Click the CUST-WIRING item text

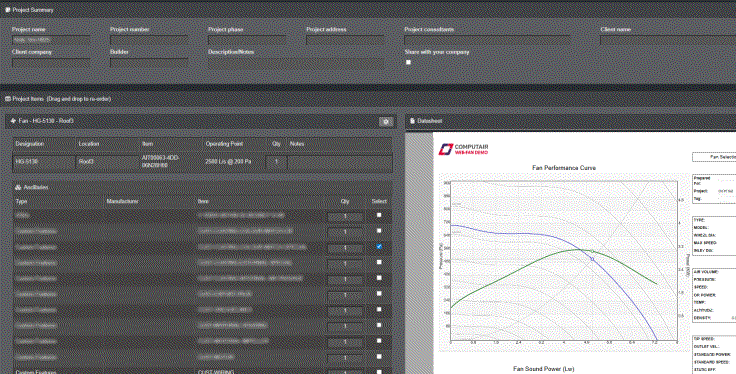coord(216,372)
